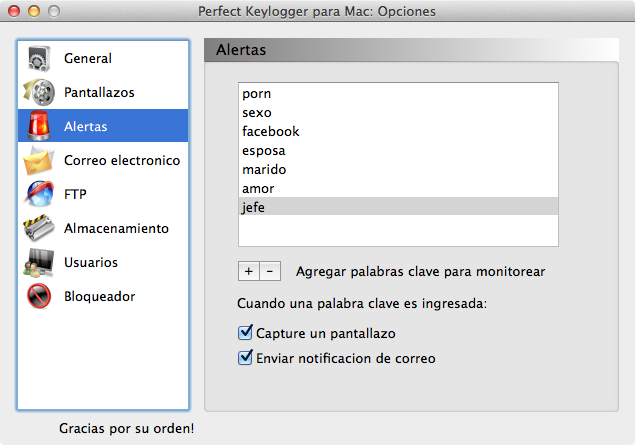Click the Bloqueador prohibition icon
The height and width of the screenshot is (445, 635).
pyautogui.click(x=39, y=296)
